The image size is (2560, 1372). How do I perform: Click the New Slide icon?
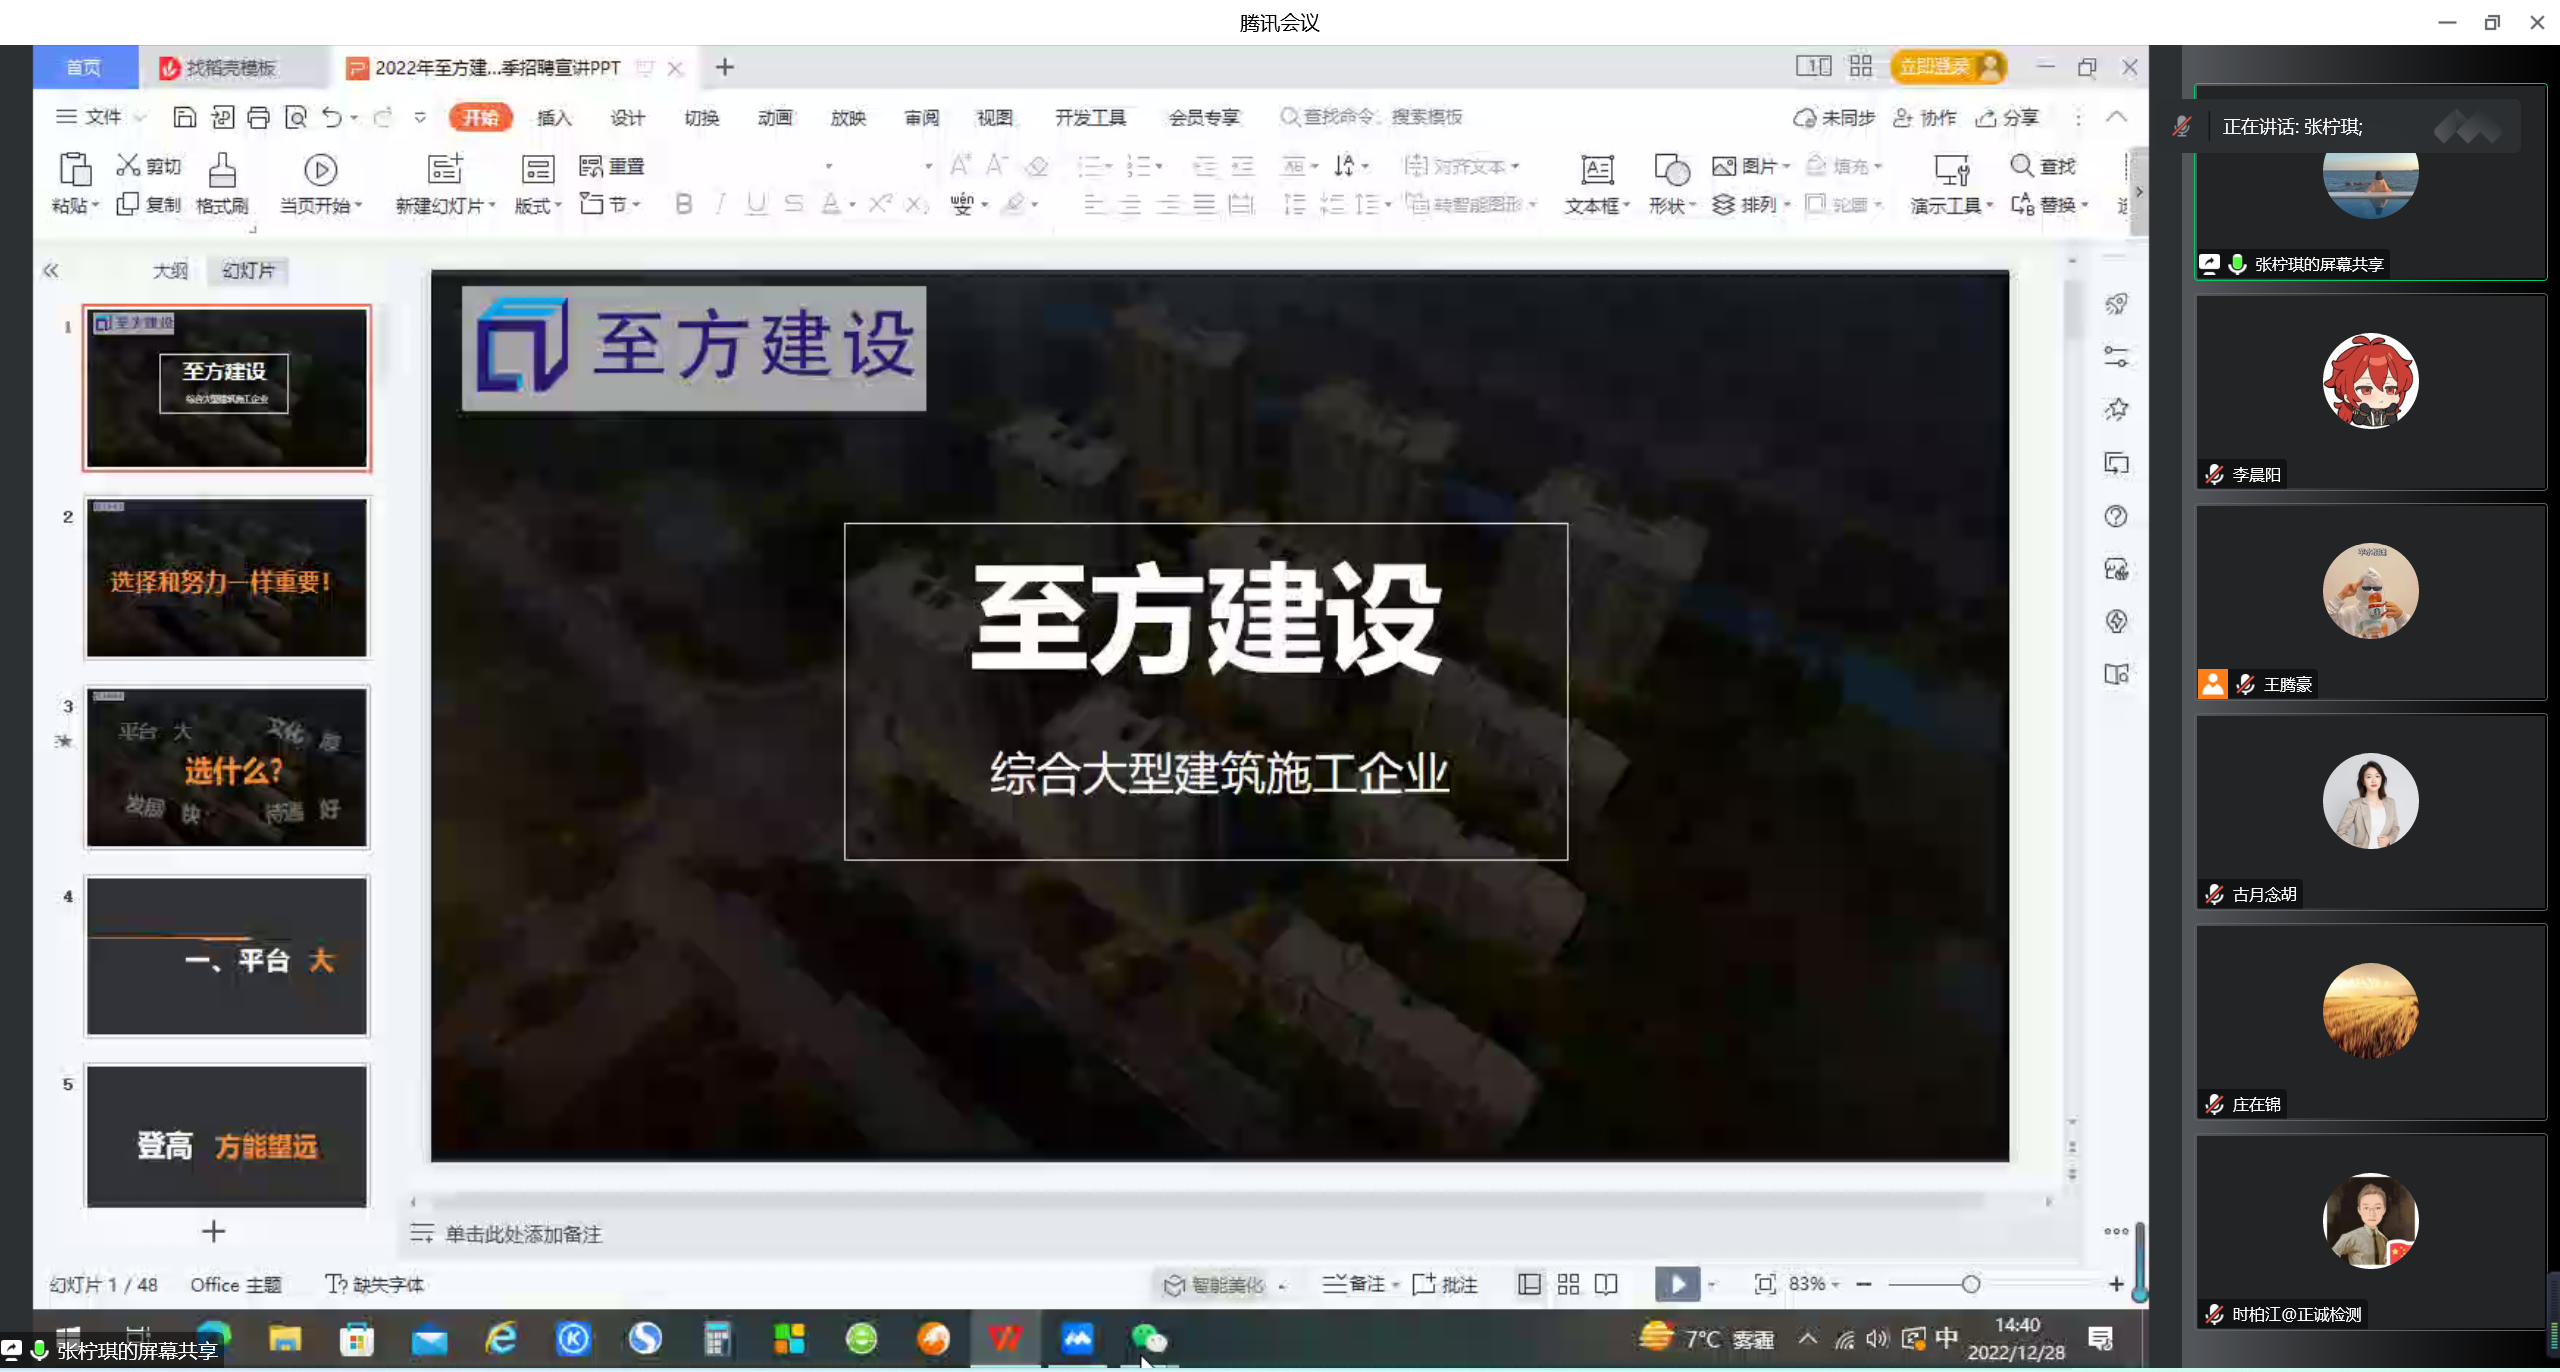click(445, 169)
